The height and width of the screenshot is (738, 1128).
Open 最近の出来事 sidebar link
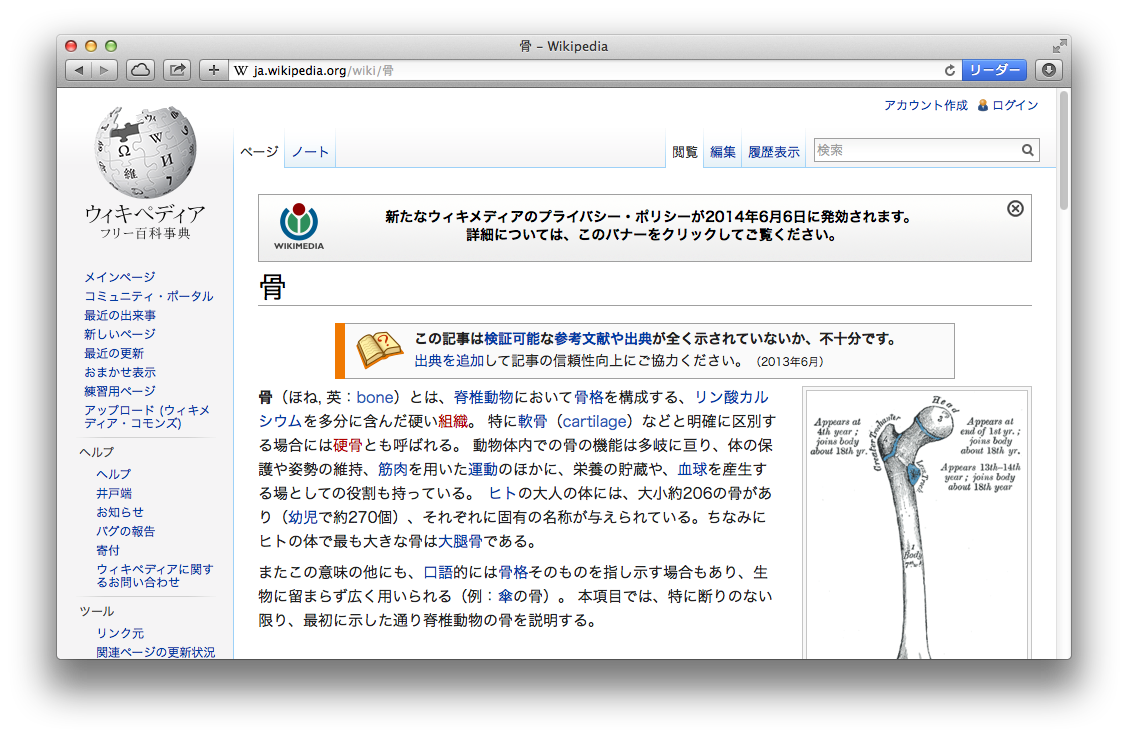tap(119, 315)
